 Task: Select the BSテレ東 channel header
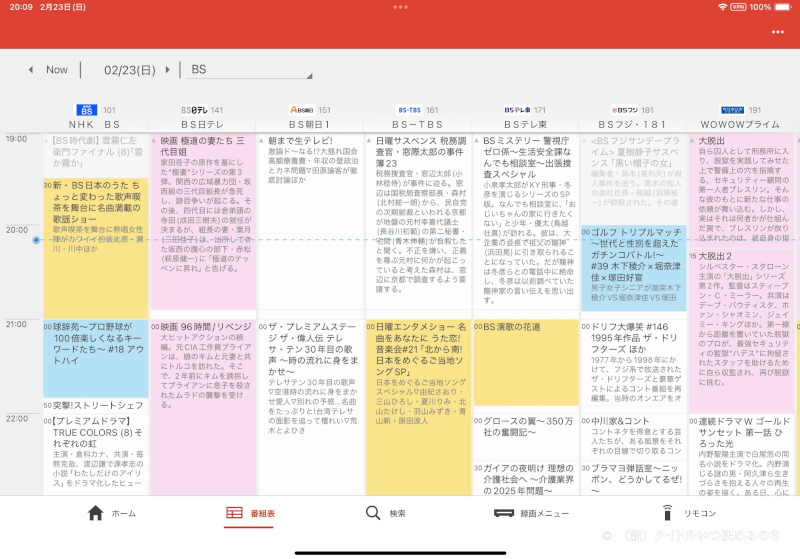pyautogui.click(x=526, y=124)
